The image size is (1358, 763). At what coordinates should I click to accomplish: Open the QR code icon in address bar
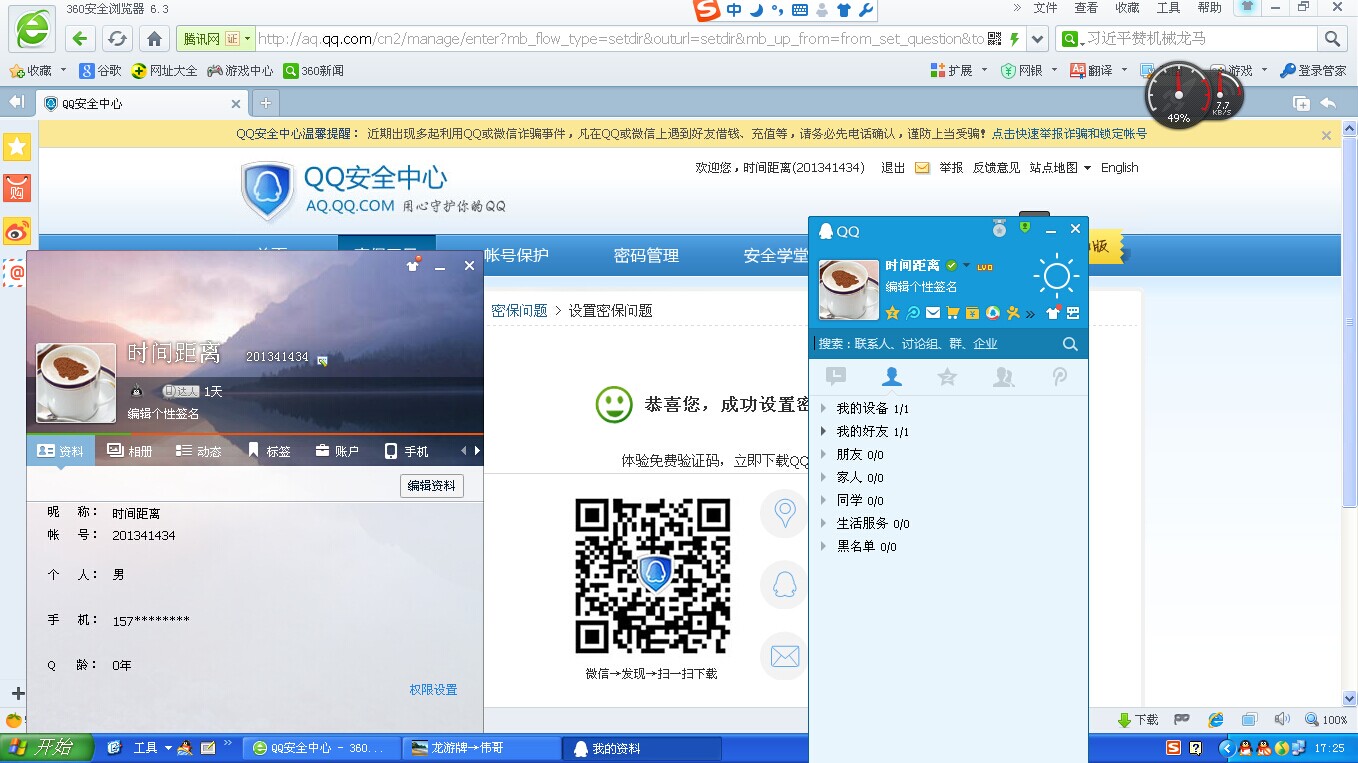(994, 39)
